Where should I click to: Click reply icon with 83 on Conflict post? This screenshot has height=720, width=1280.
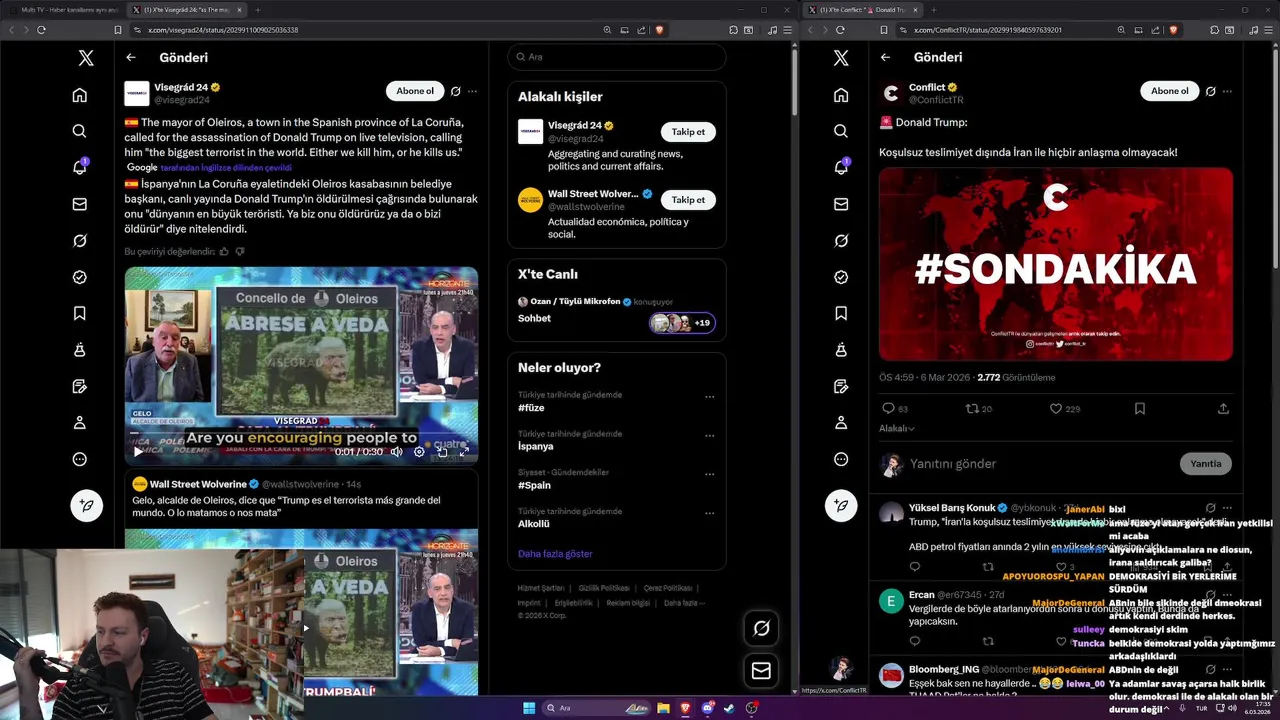pos(888,409)
